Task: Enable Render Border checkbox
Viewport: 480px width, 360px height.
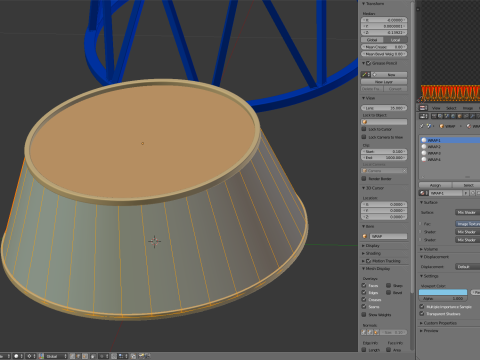Action: (364, 179)
